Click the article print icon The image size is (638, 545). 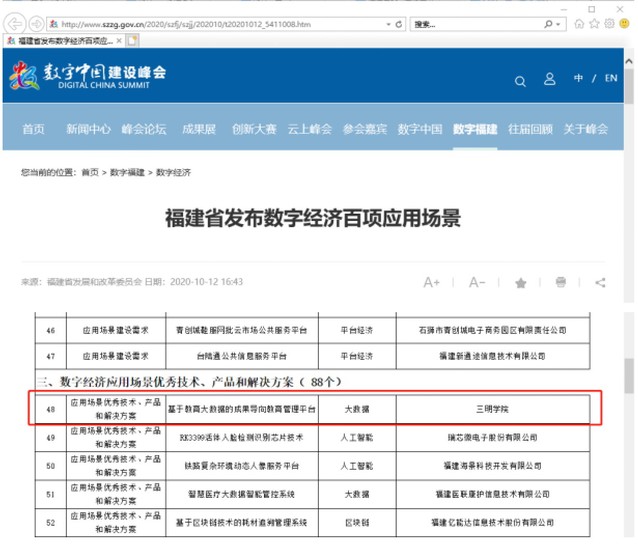(561, 283)
